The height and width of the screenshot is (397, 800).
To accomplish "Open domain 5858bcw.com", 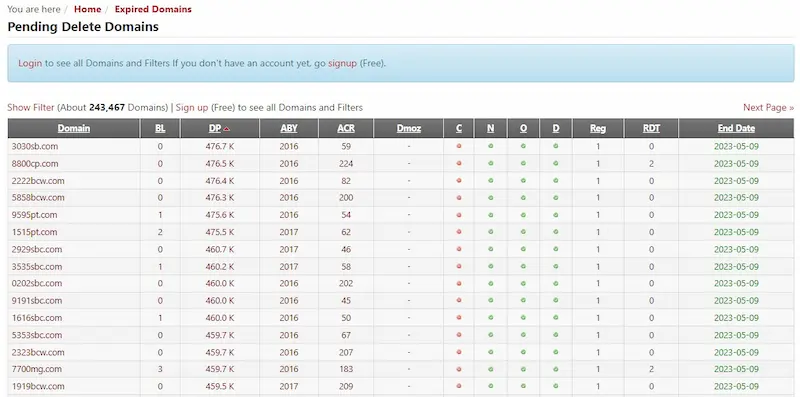I will (x=38, y=197).
